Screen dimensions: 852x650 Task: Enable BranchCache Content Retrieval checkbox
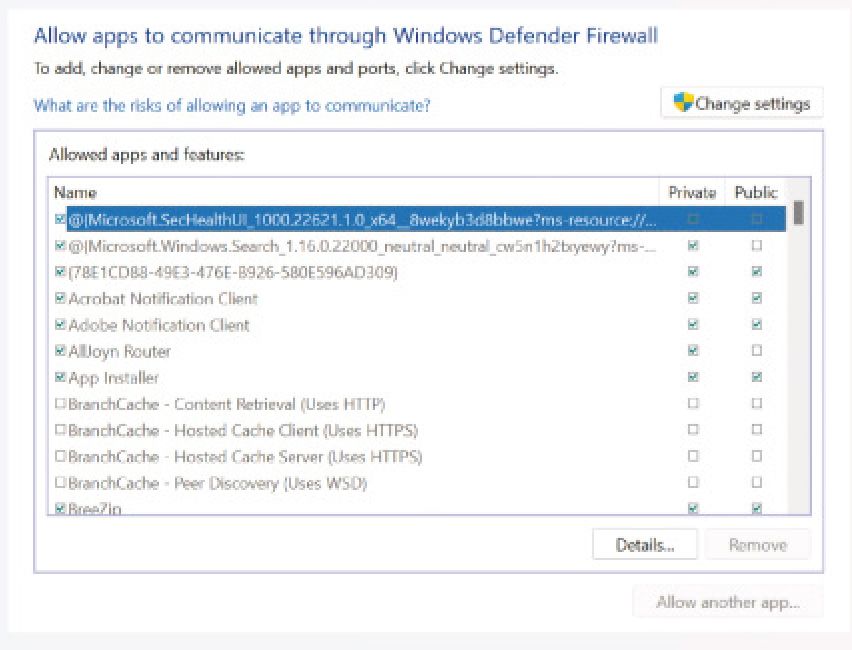click(x=60, y=403)
